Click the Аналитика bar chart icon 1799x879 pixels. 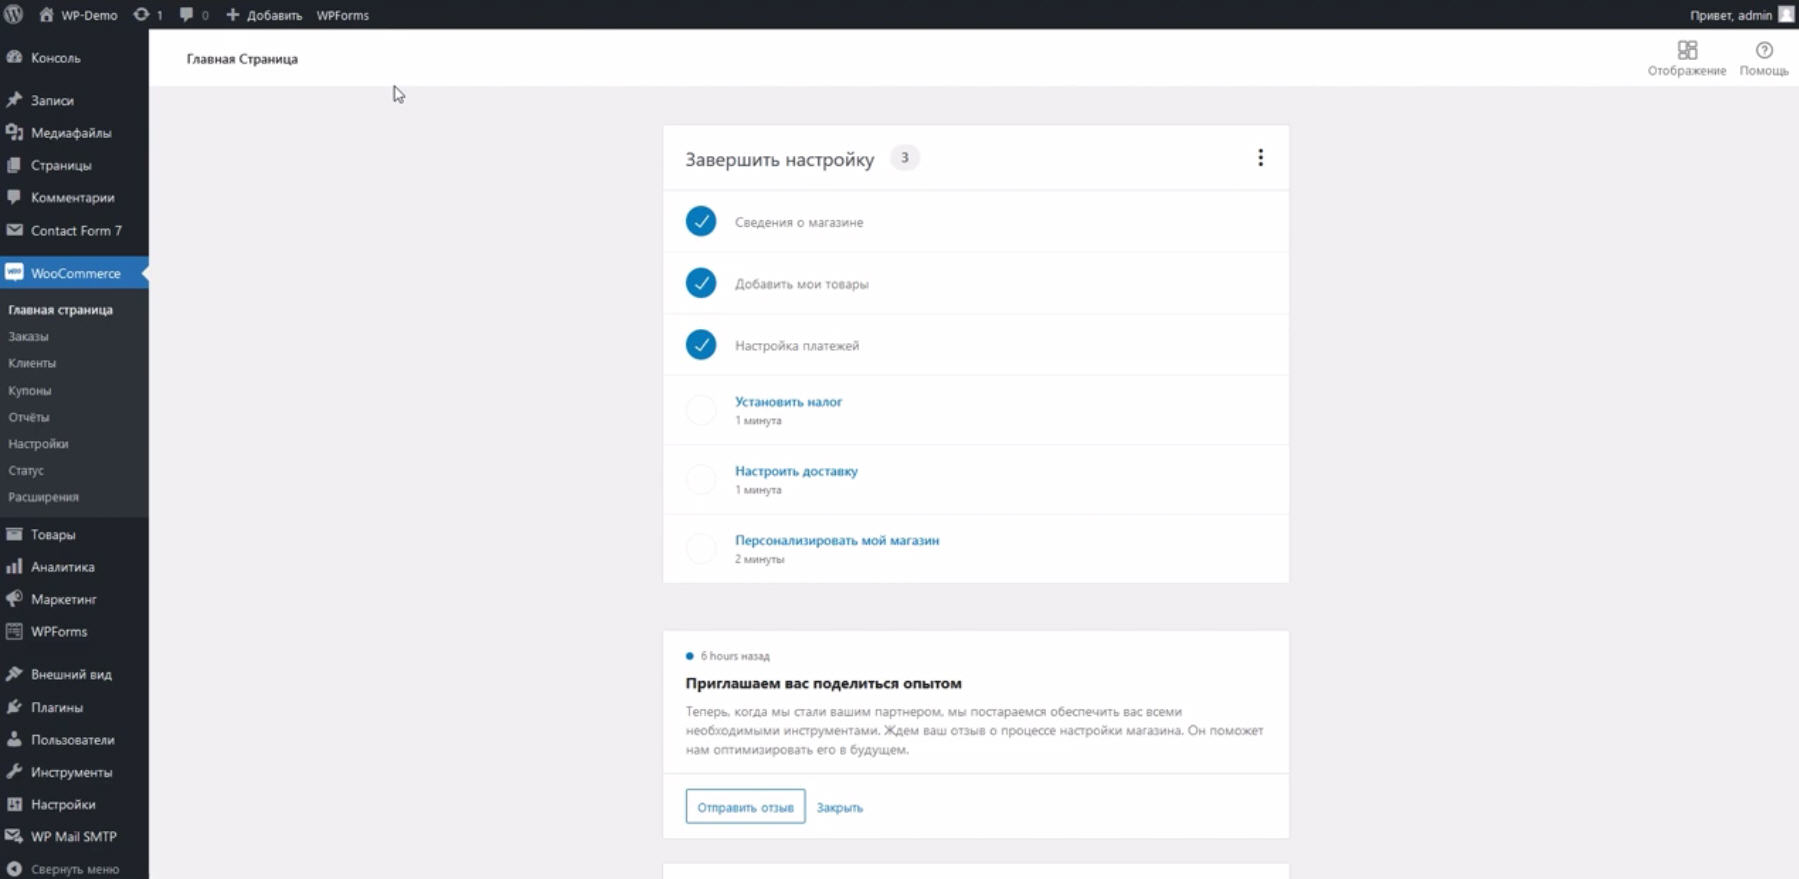click(14, 566)
